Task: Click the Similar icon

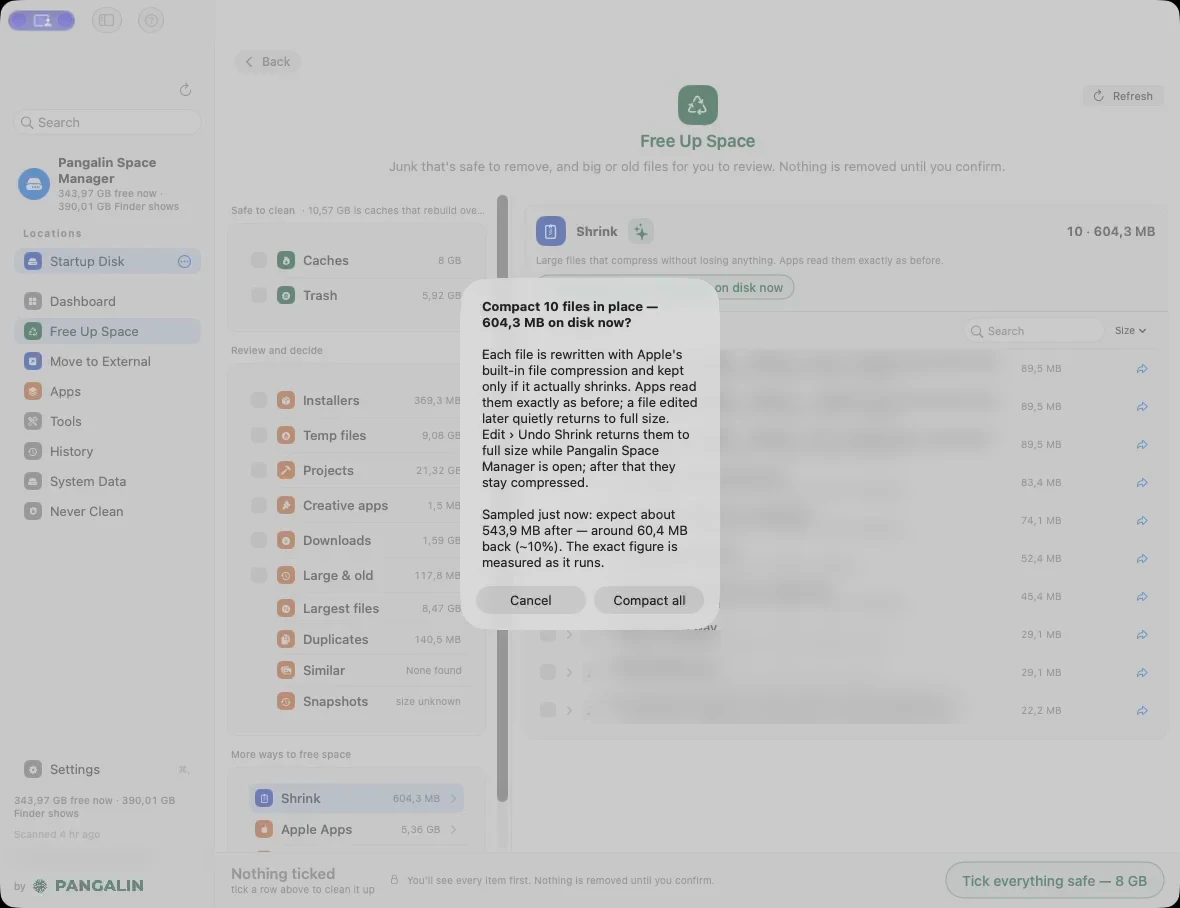Action: click(286, 670)
